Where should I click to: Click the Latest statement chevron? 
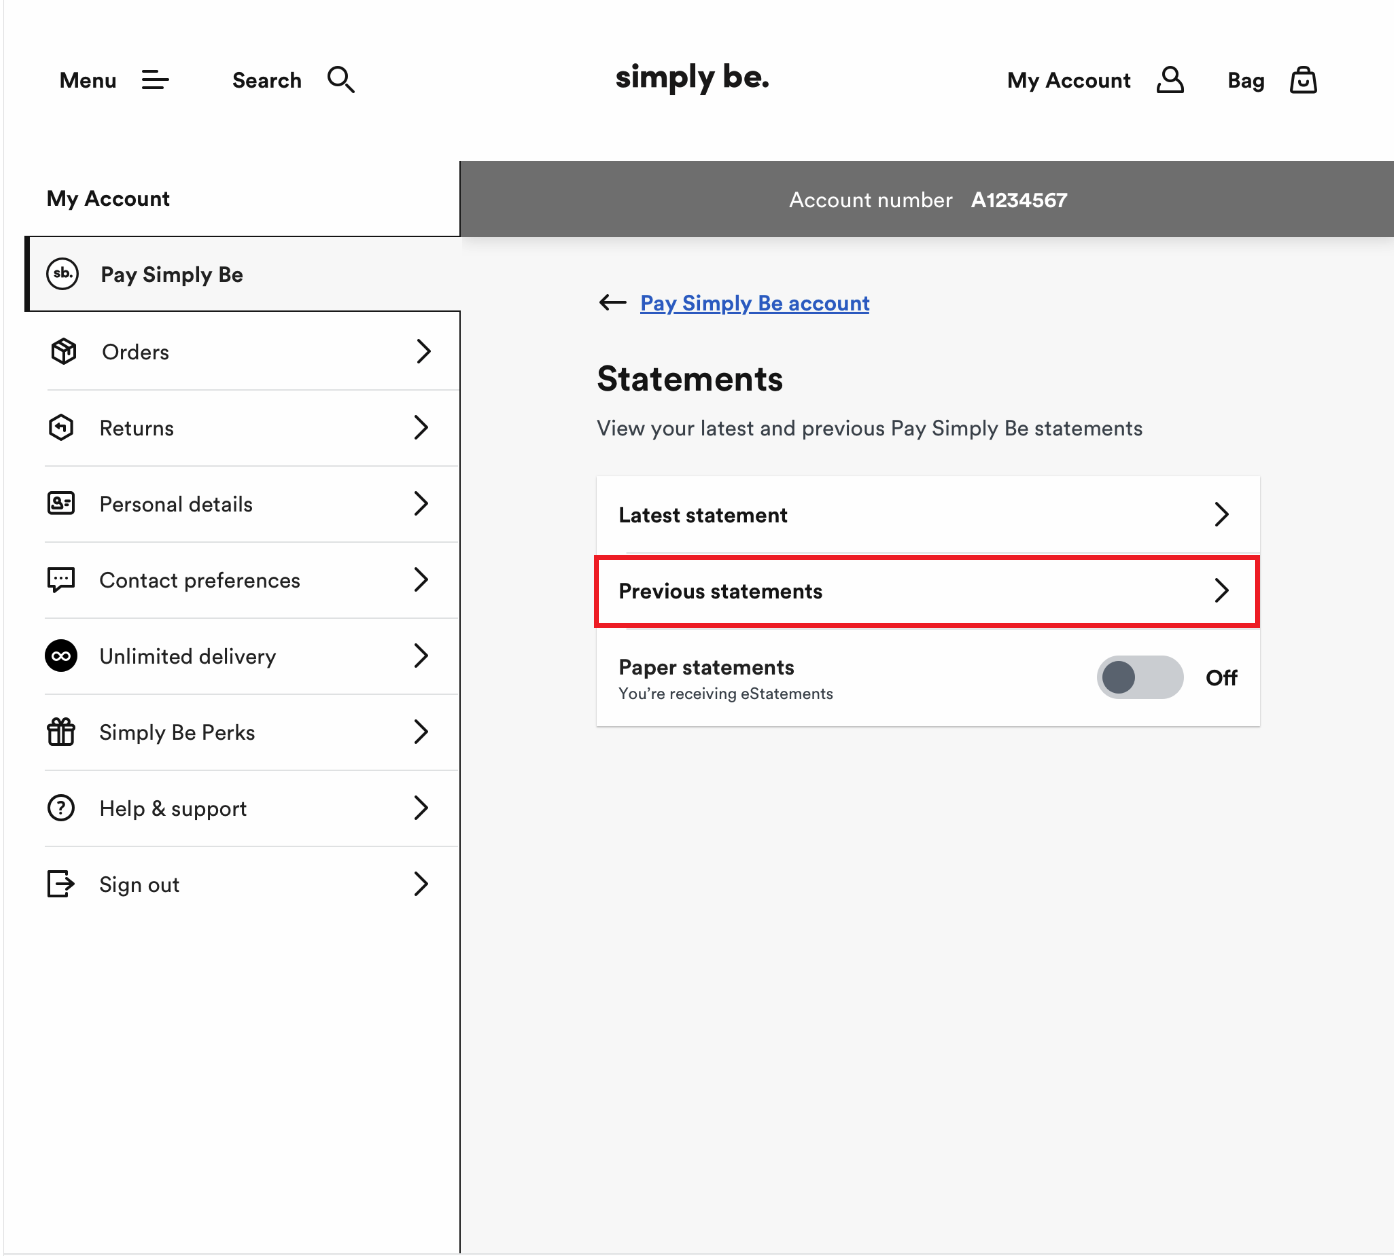[1221, 514]
